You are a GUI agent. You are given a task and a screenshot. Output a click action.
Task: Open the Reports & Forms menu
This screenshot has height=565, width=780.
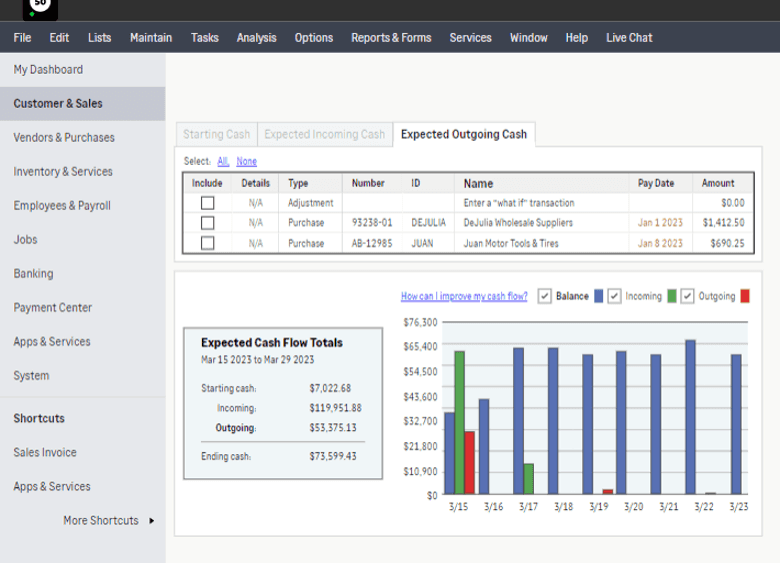(x=391, y=38)
